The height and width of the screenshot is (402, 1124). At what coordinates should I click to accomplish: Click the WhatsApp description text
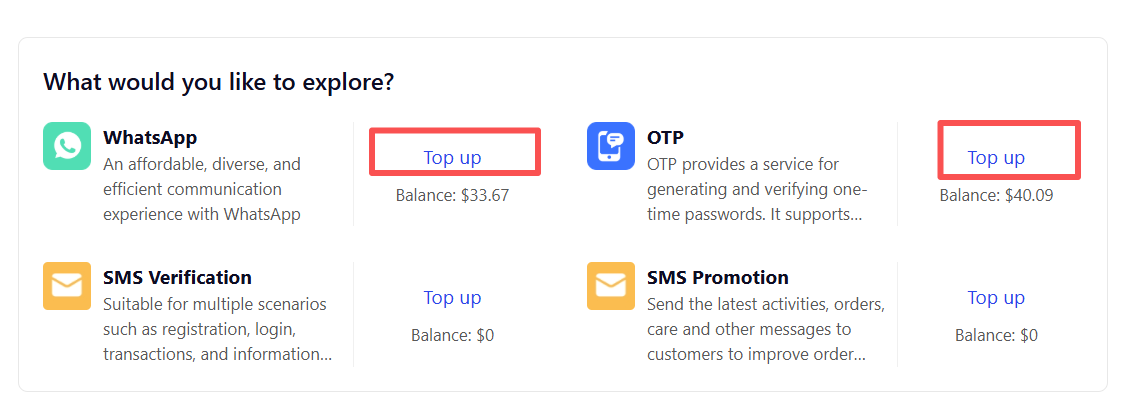[203, 189]
